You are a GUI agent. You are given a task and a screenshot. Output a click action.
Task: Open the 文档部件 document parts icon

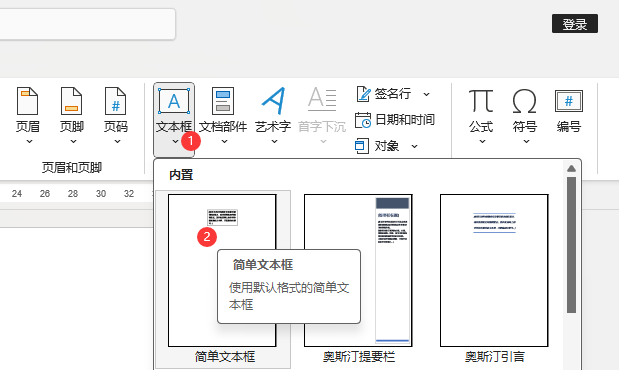point(223,101)
